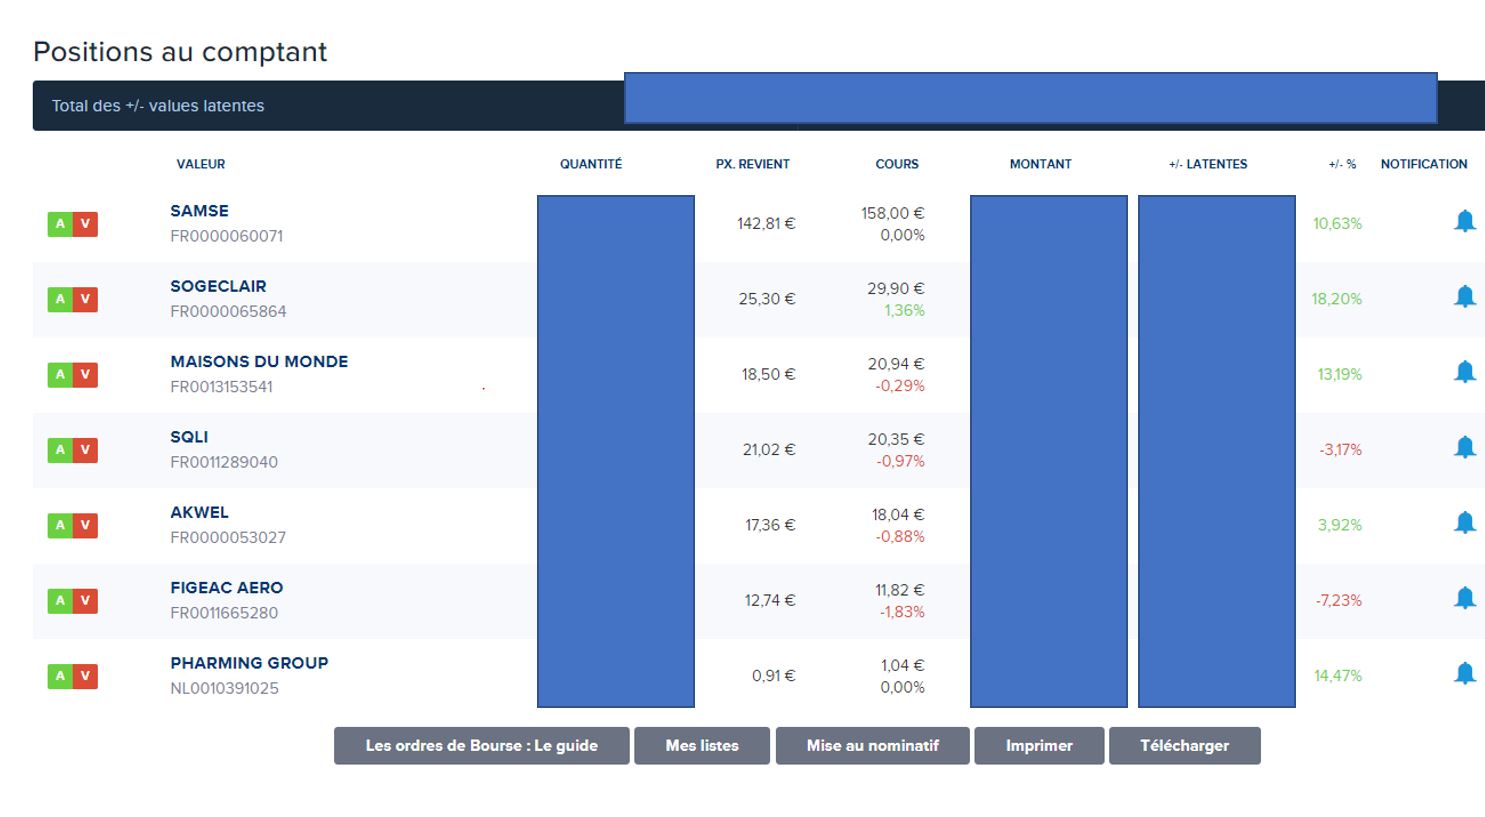The width and height of the screenshot is (1485, 817).
Task: Set notification bell for SOGECLAIR
Action: pos(1465,296)
